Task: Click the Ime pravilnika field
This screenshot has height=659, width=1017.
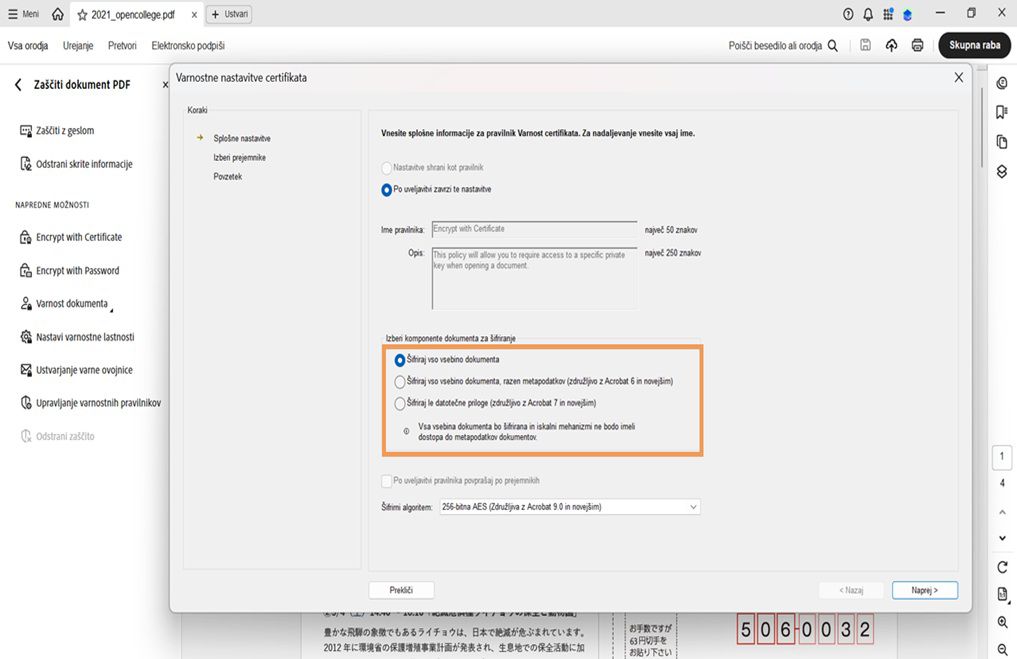Action: [534, 229]
